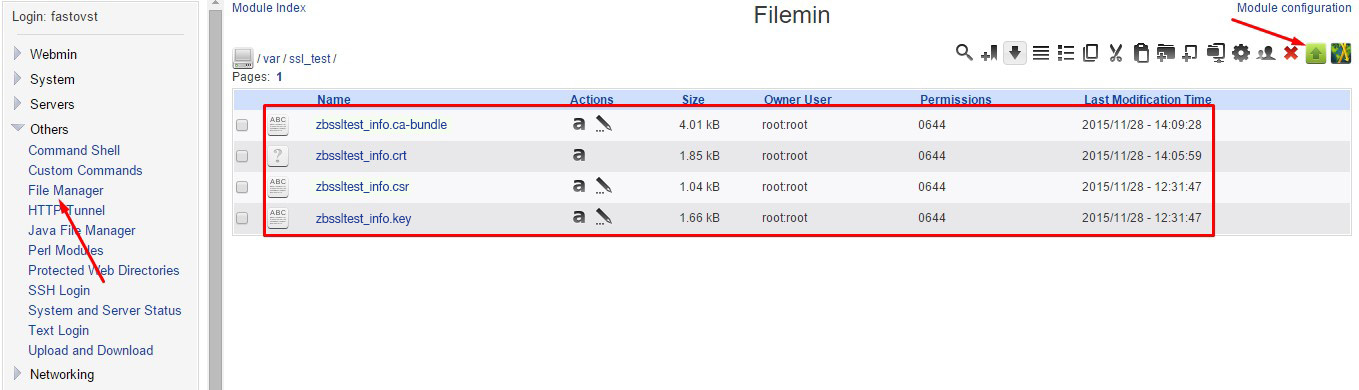Tick the checkbox for zbssltest_info.csr

pyautogui.click(x=242, y=187)
